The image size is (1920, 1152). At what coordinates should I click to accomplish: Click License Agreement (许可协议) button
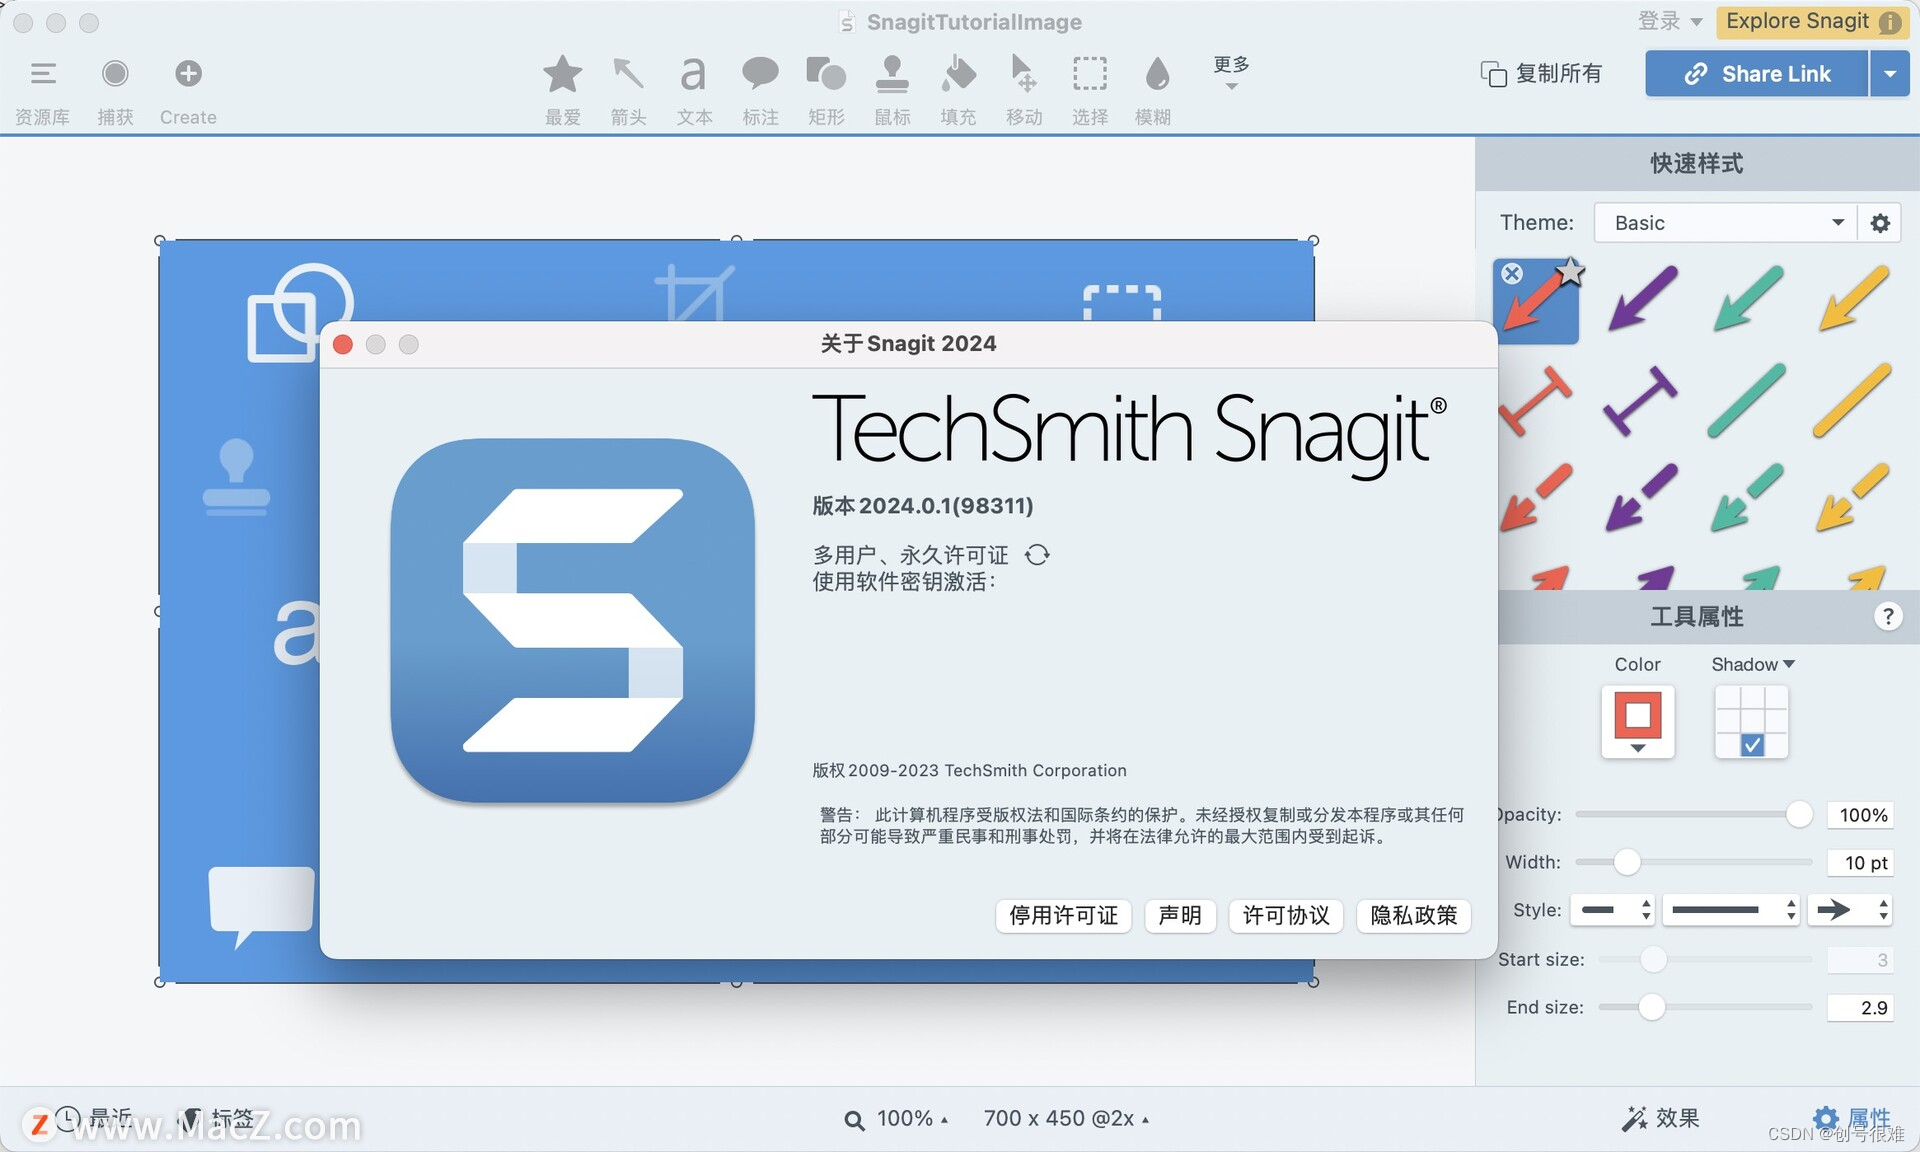coord(1286,915)
